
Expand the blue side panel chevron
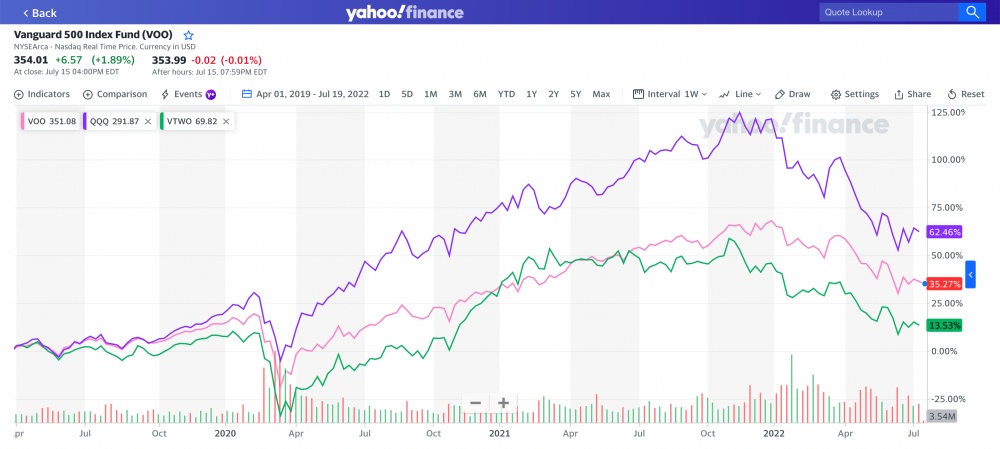coord(970,274)
